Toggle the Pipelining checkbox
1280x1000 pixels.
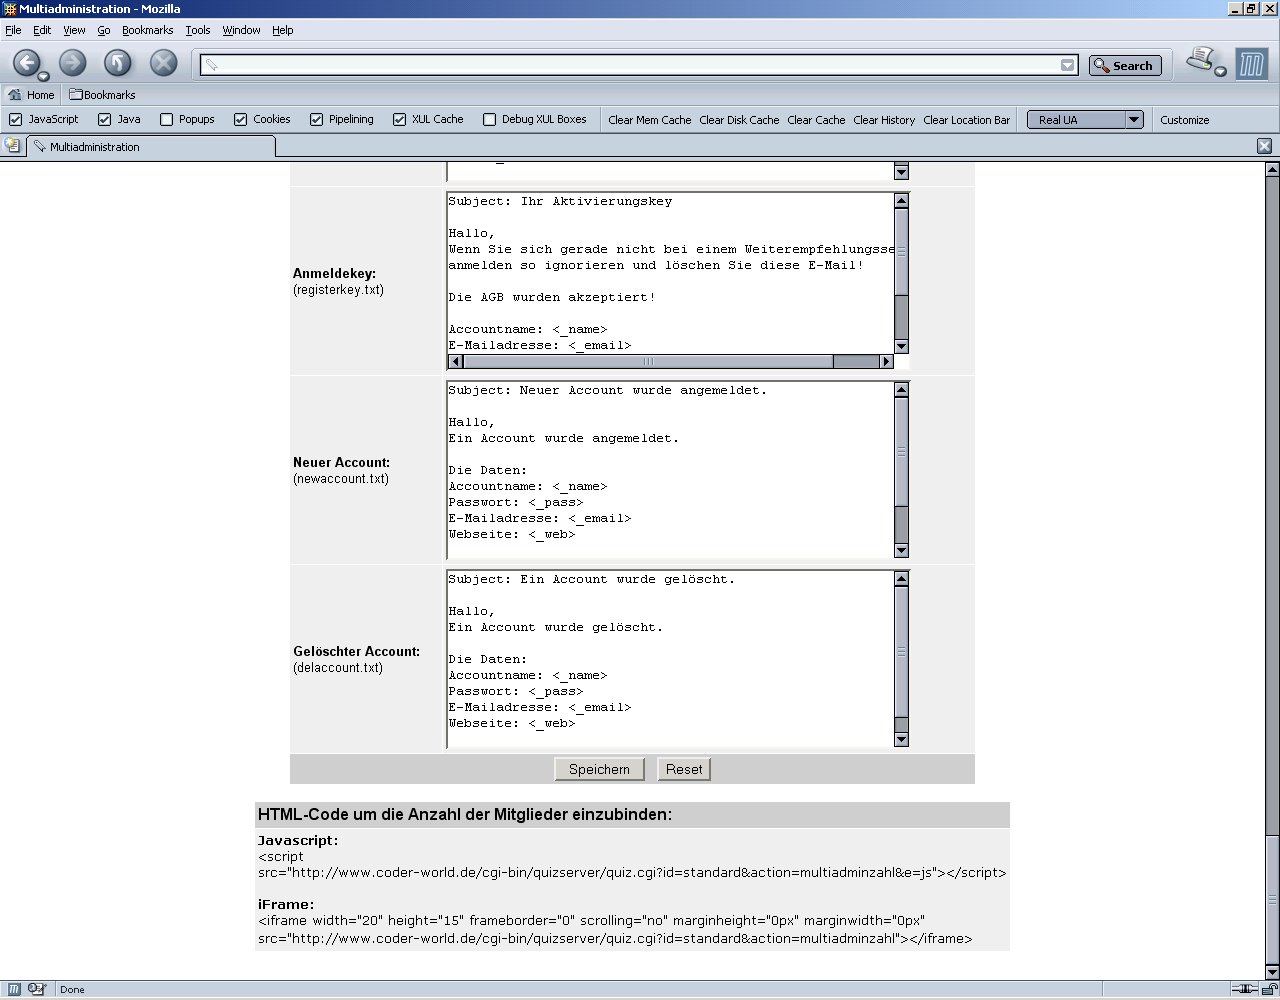(316, 120)
